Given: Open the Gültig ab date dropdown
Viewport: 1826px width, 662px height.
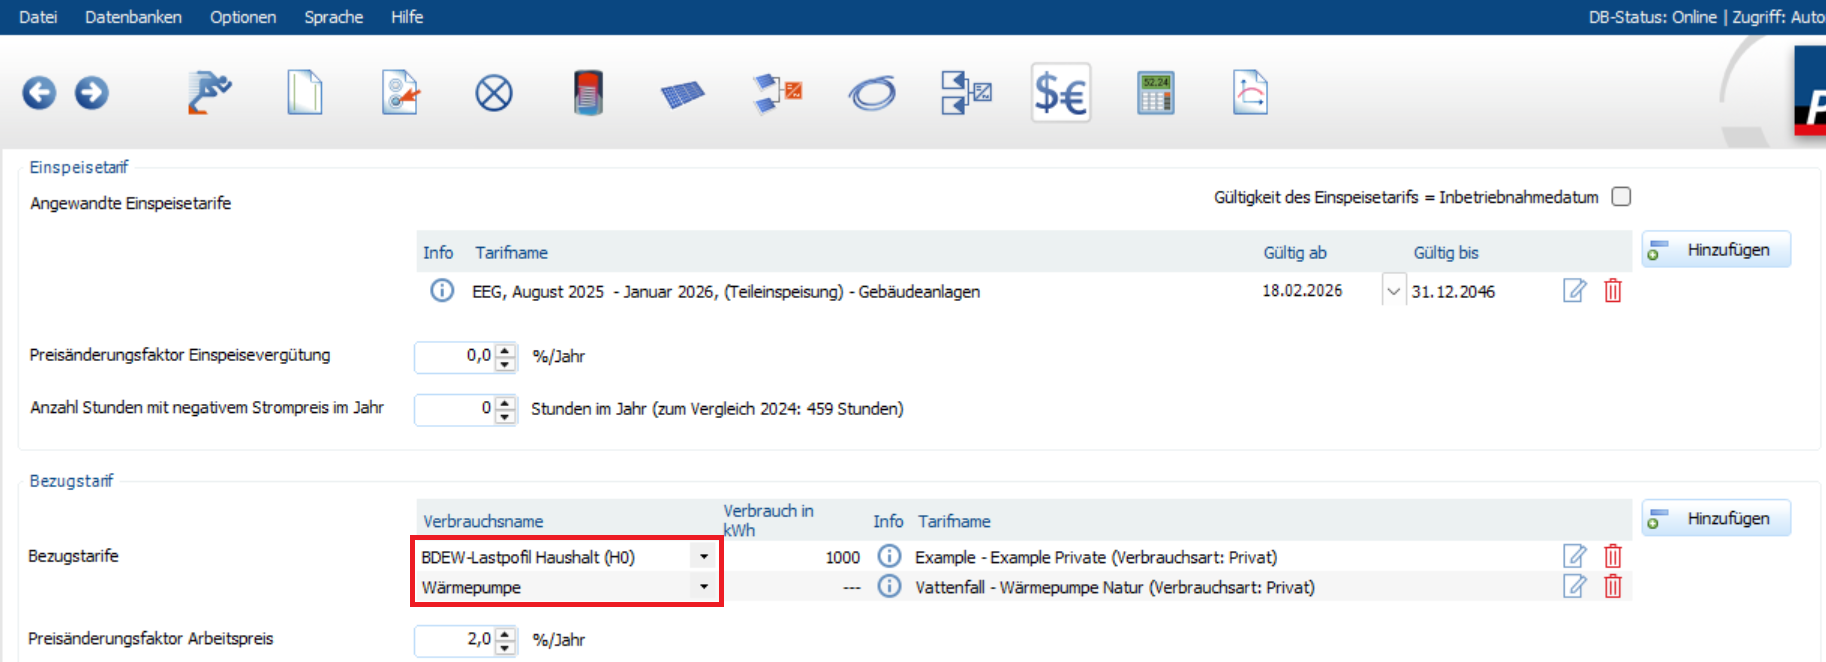Looking at the screenshot, I should tap(1393, 291).
